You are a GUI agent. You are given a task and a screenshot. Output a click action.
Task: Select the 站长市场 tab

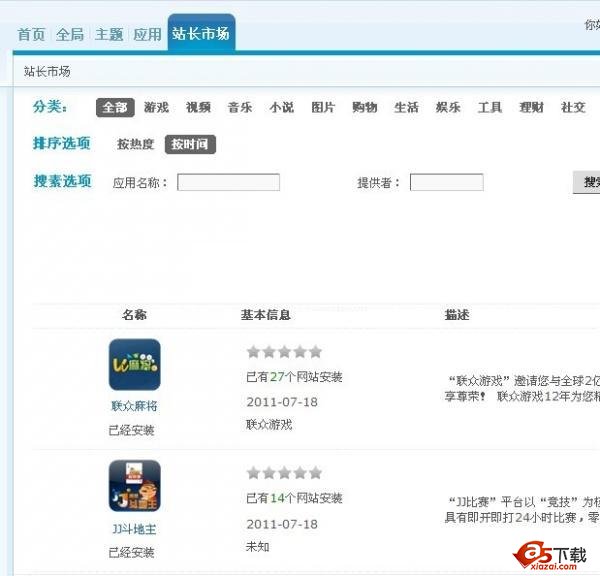pyautogui.click(x=201, y=33)
